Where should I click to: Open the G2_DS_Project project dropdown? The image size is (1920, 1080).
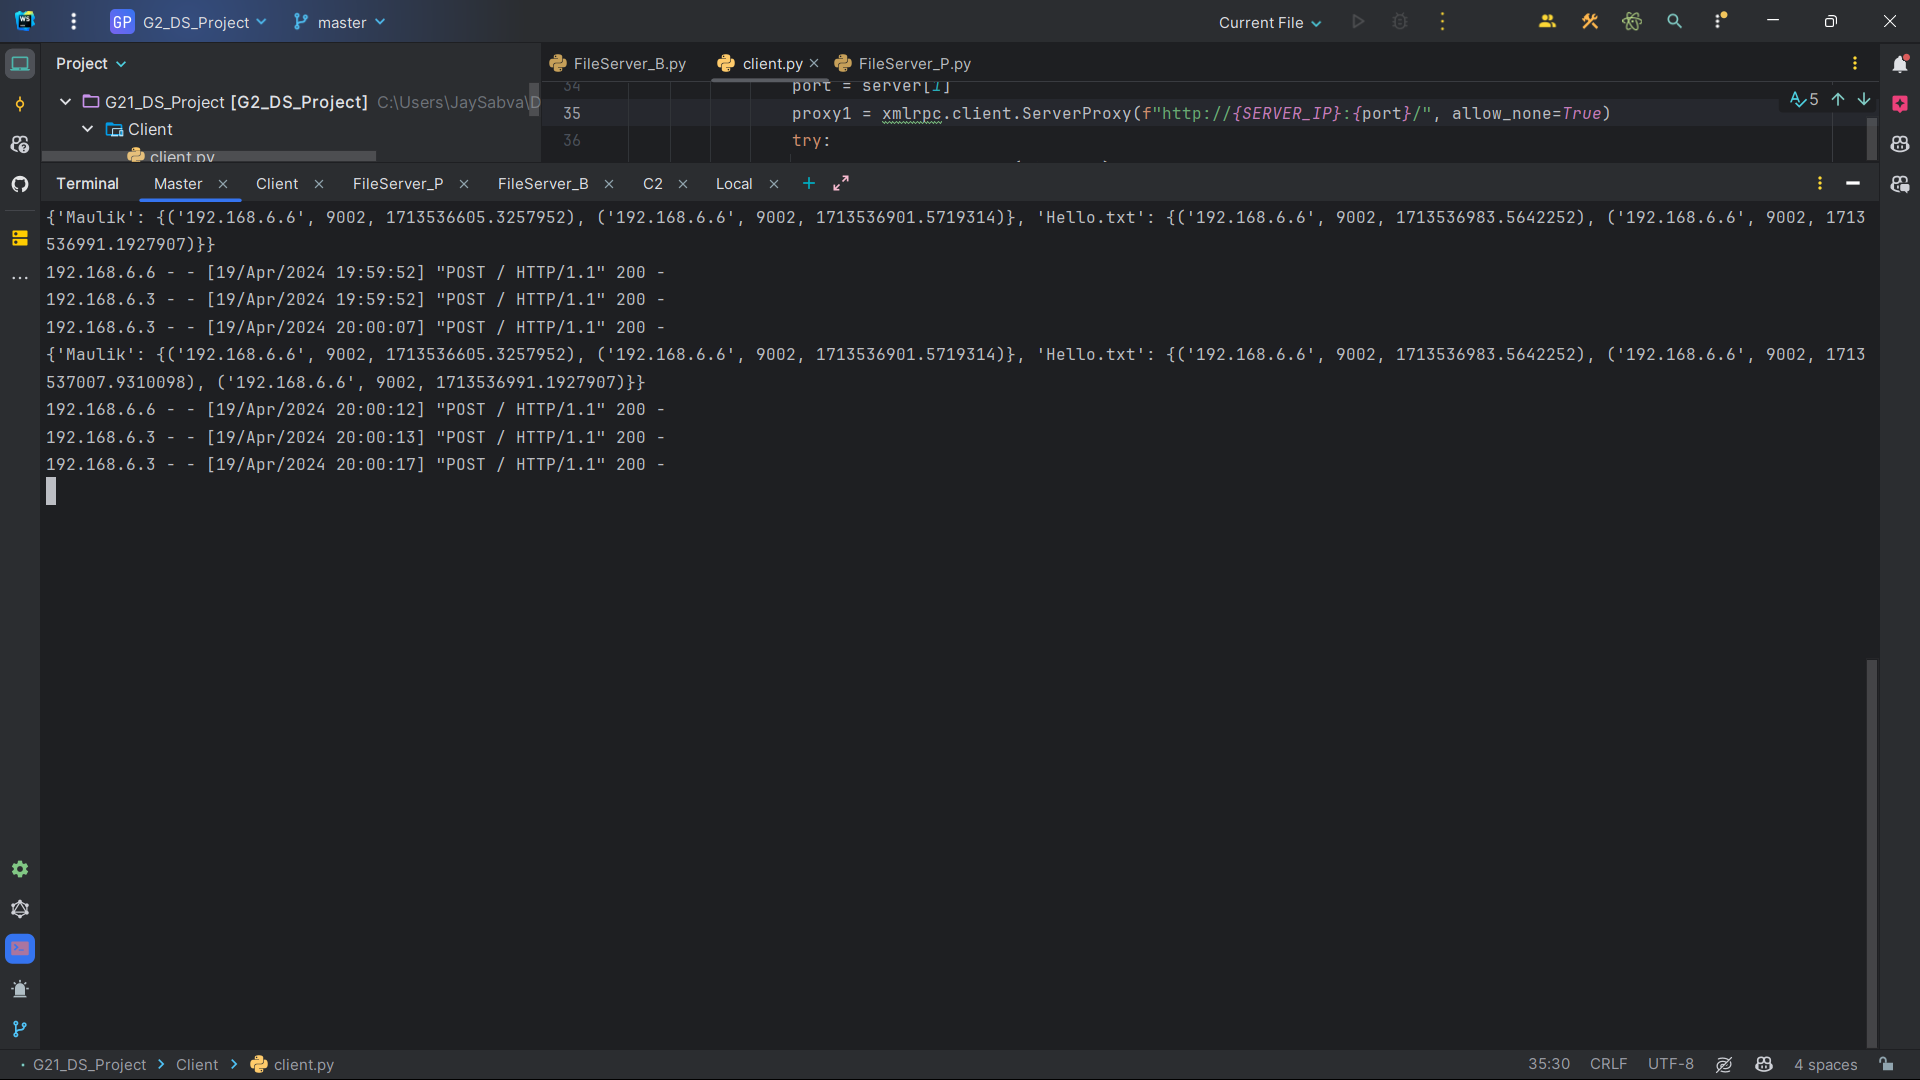196,22
